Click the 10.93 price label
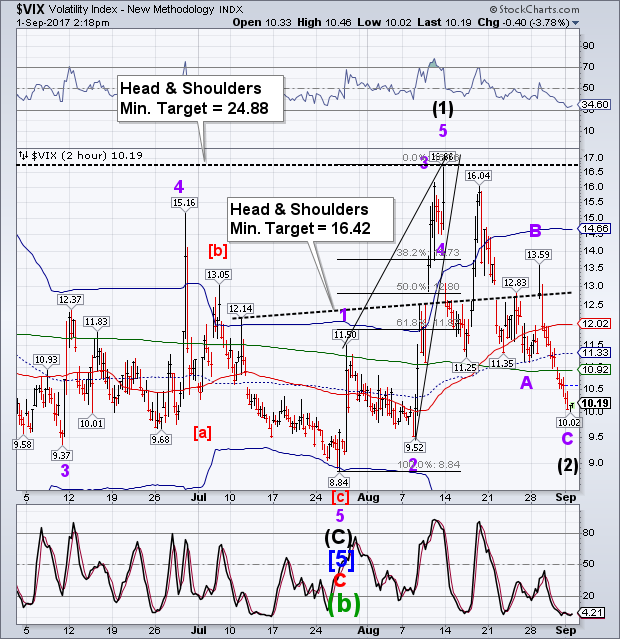The image size is (620, 639). (x=46, y=360)
